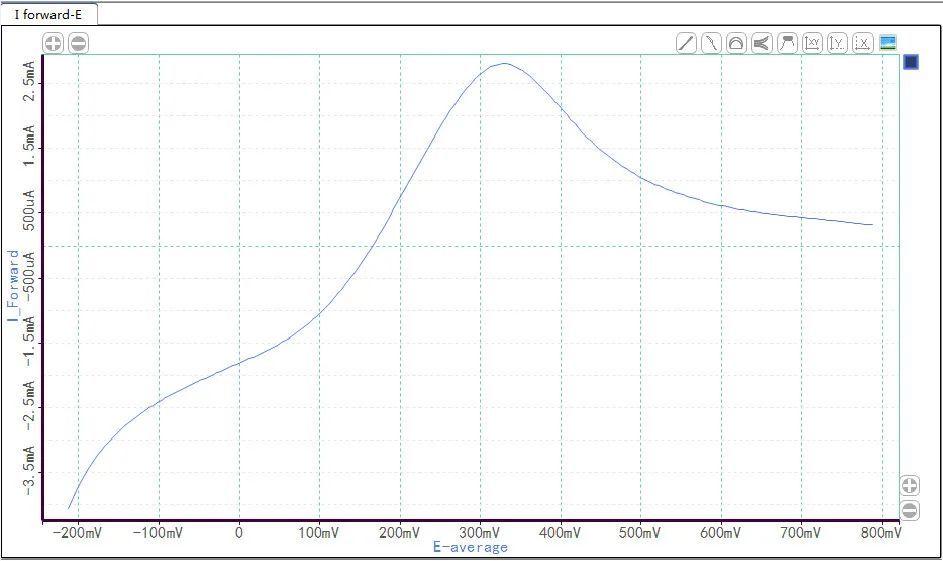Click the 700mV tick label
Image resolution: width=943 pixels, height=561 pixels.
800,533
